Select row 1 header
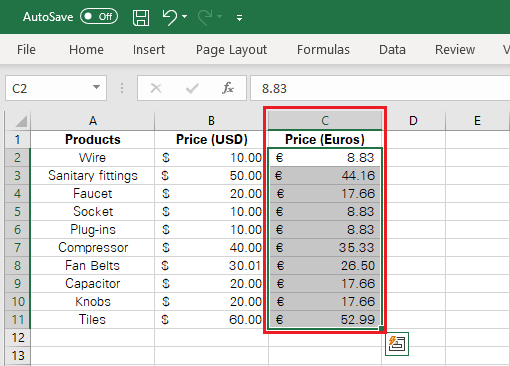 (18, 139)
